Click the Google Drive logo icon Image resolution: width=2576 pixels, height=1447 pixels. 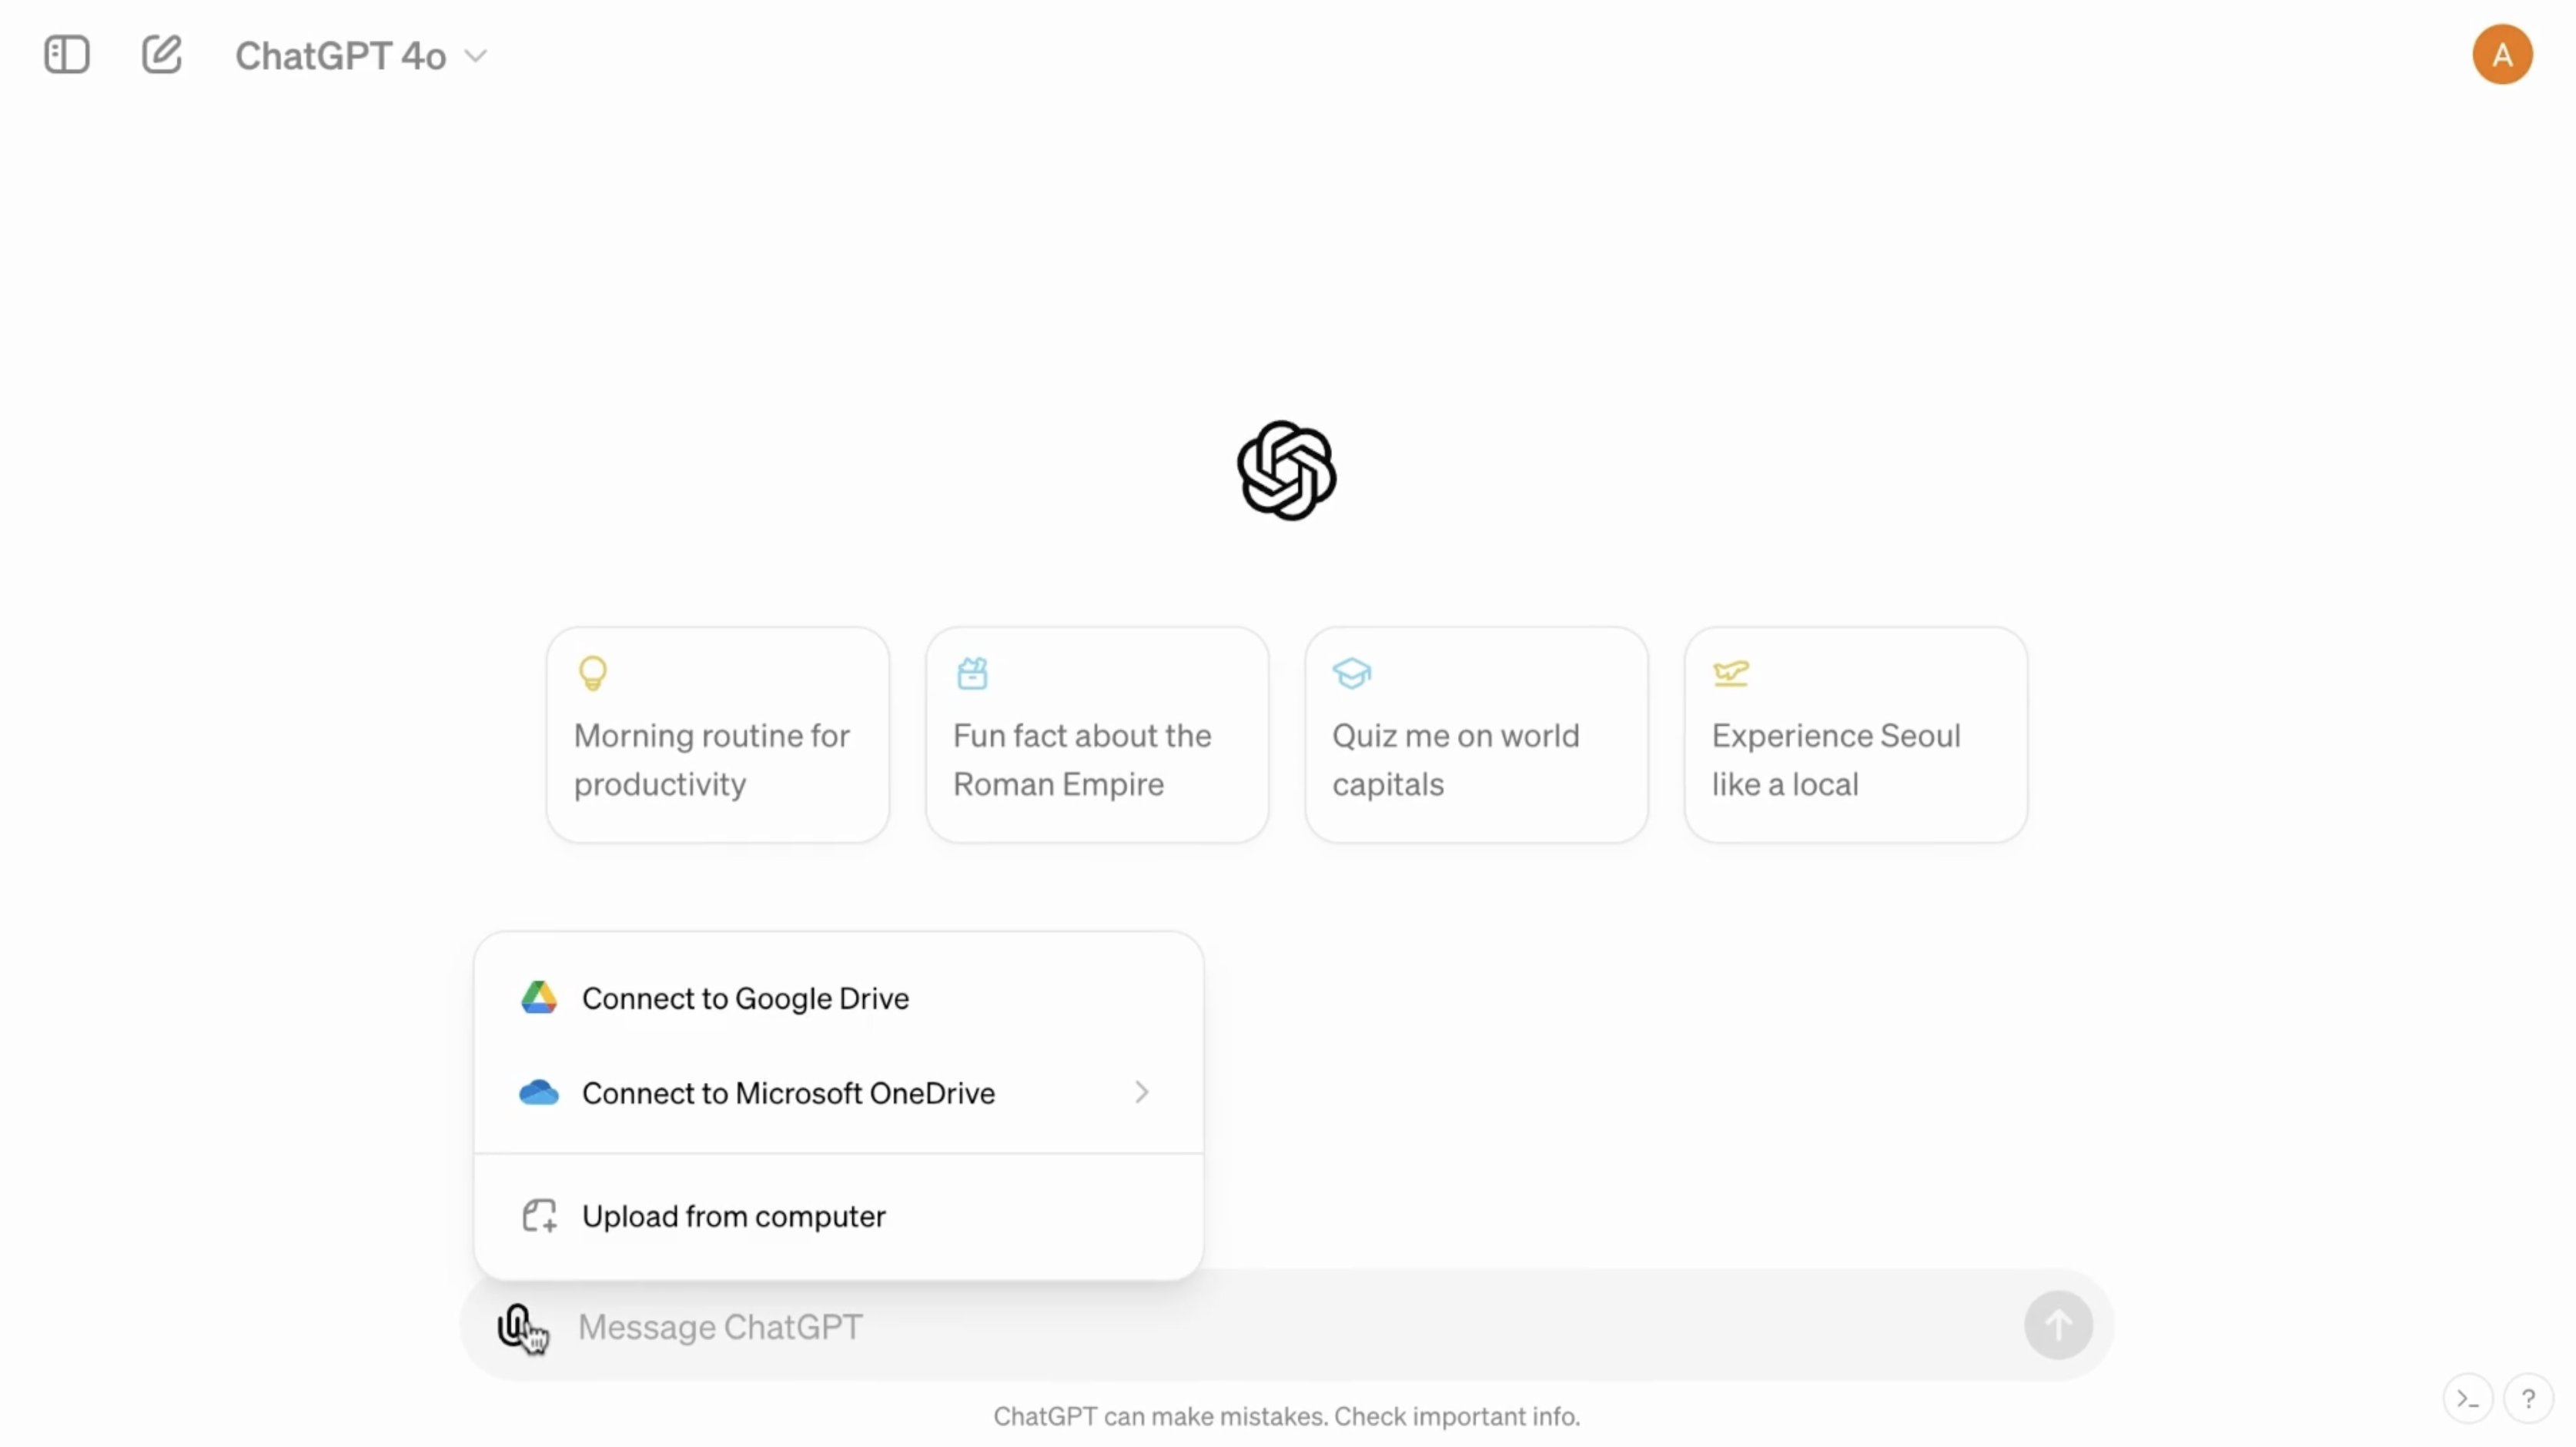[x=539, y=998]
